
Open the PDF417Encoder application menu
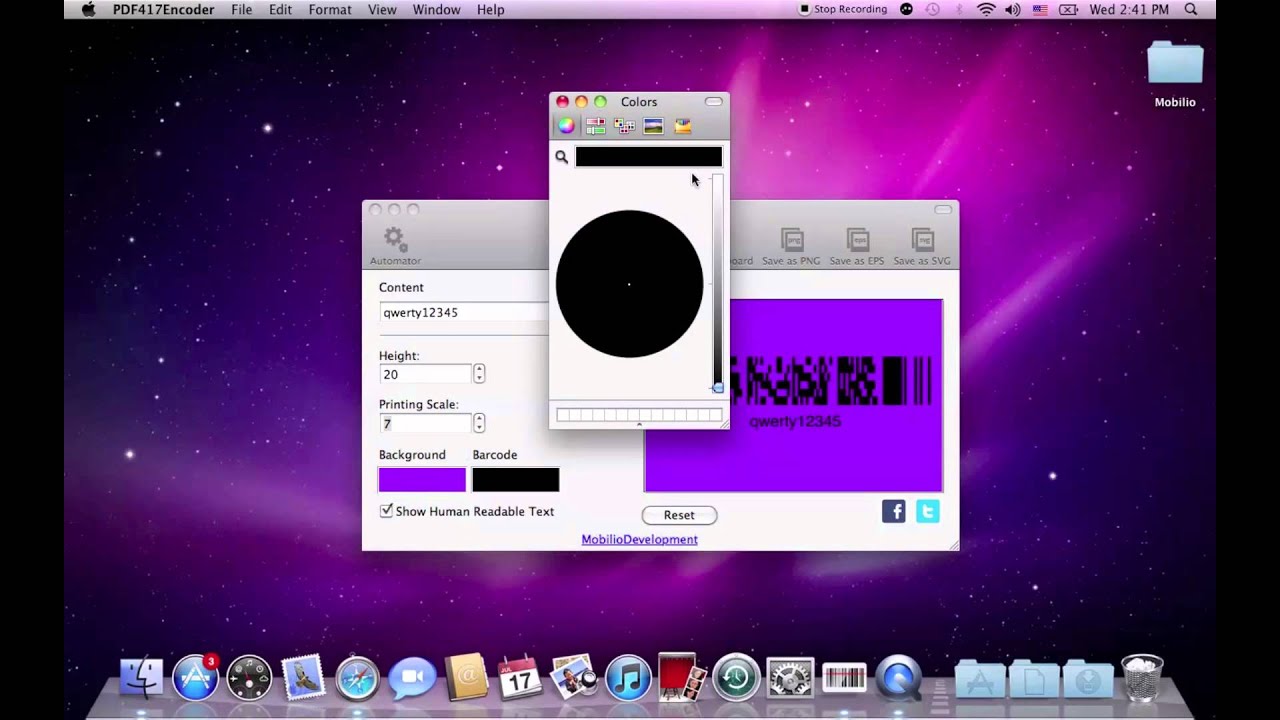164,10
